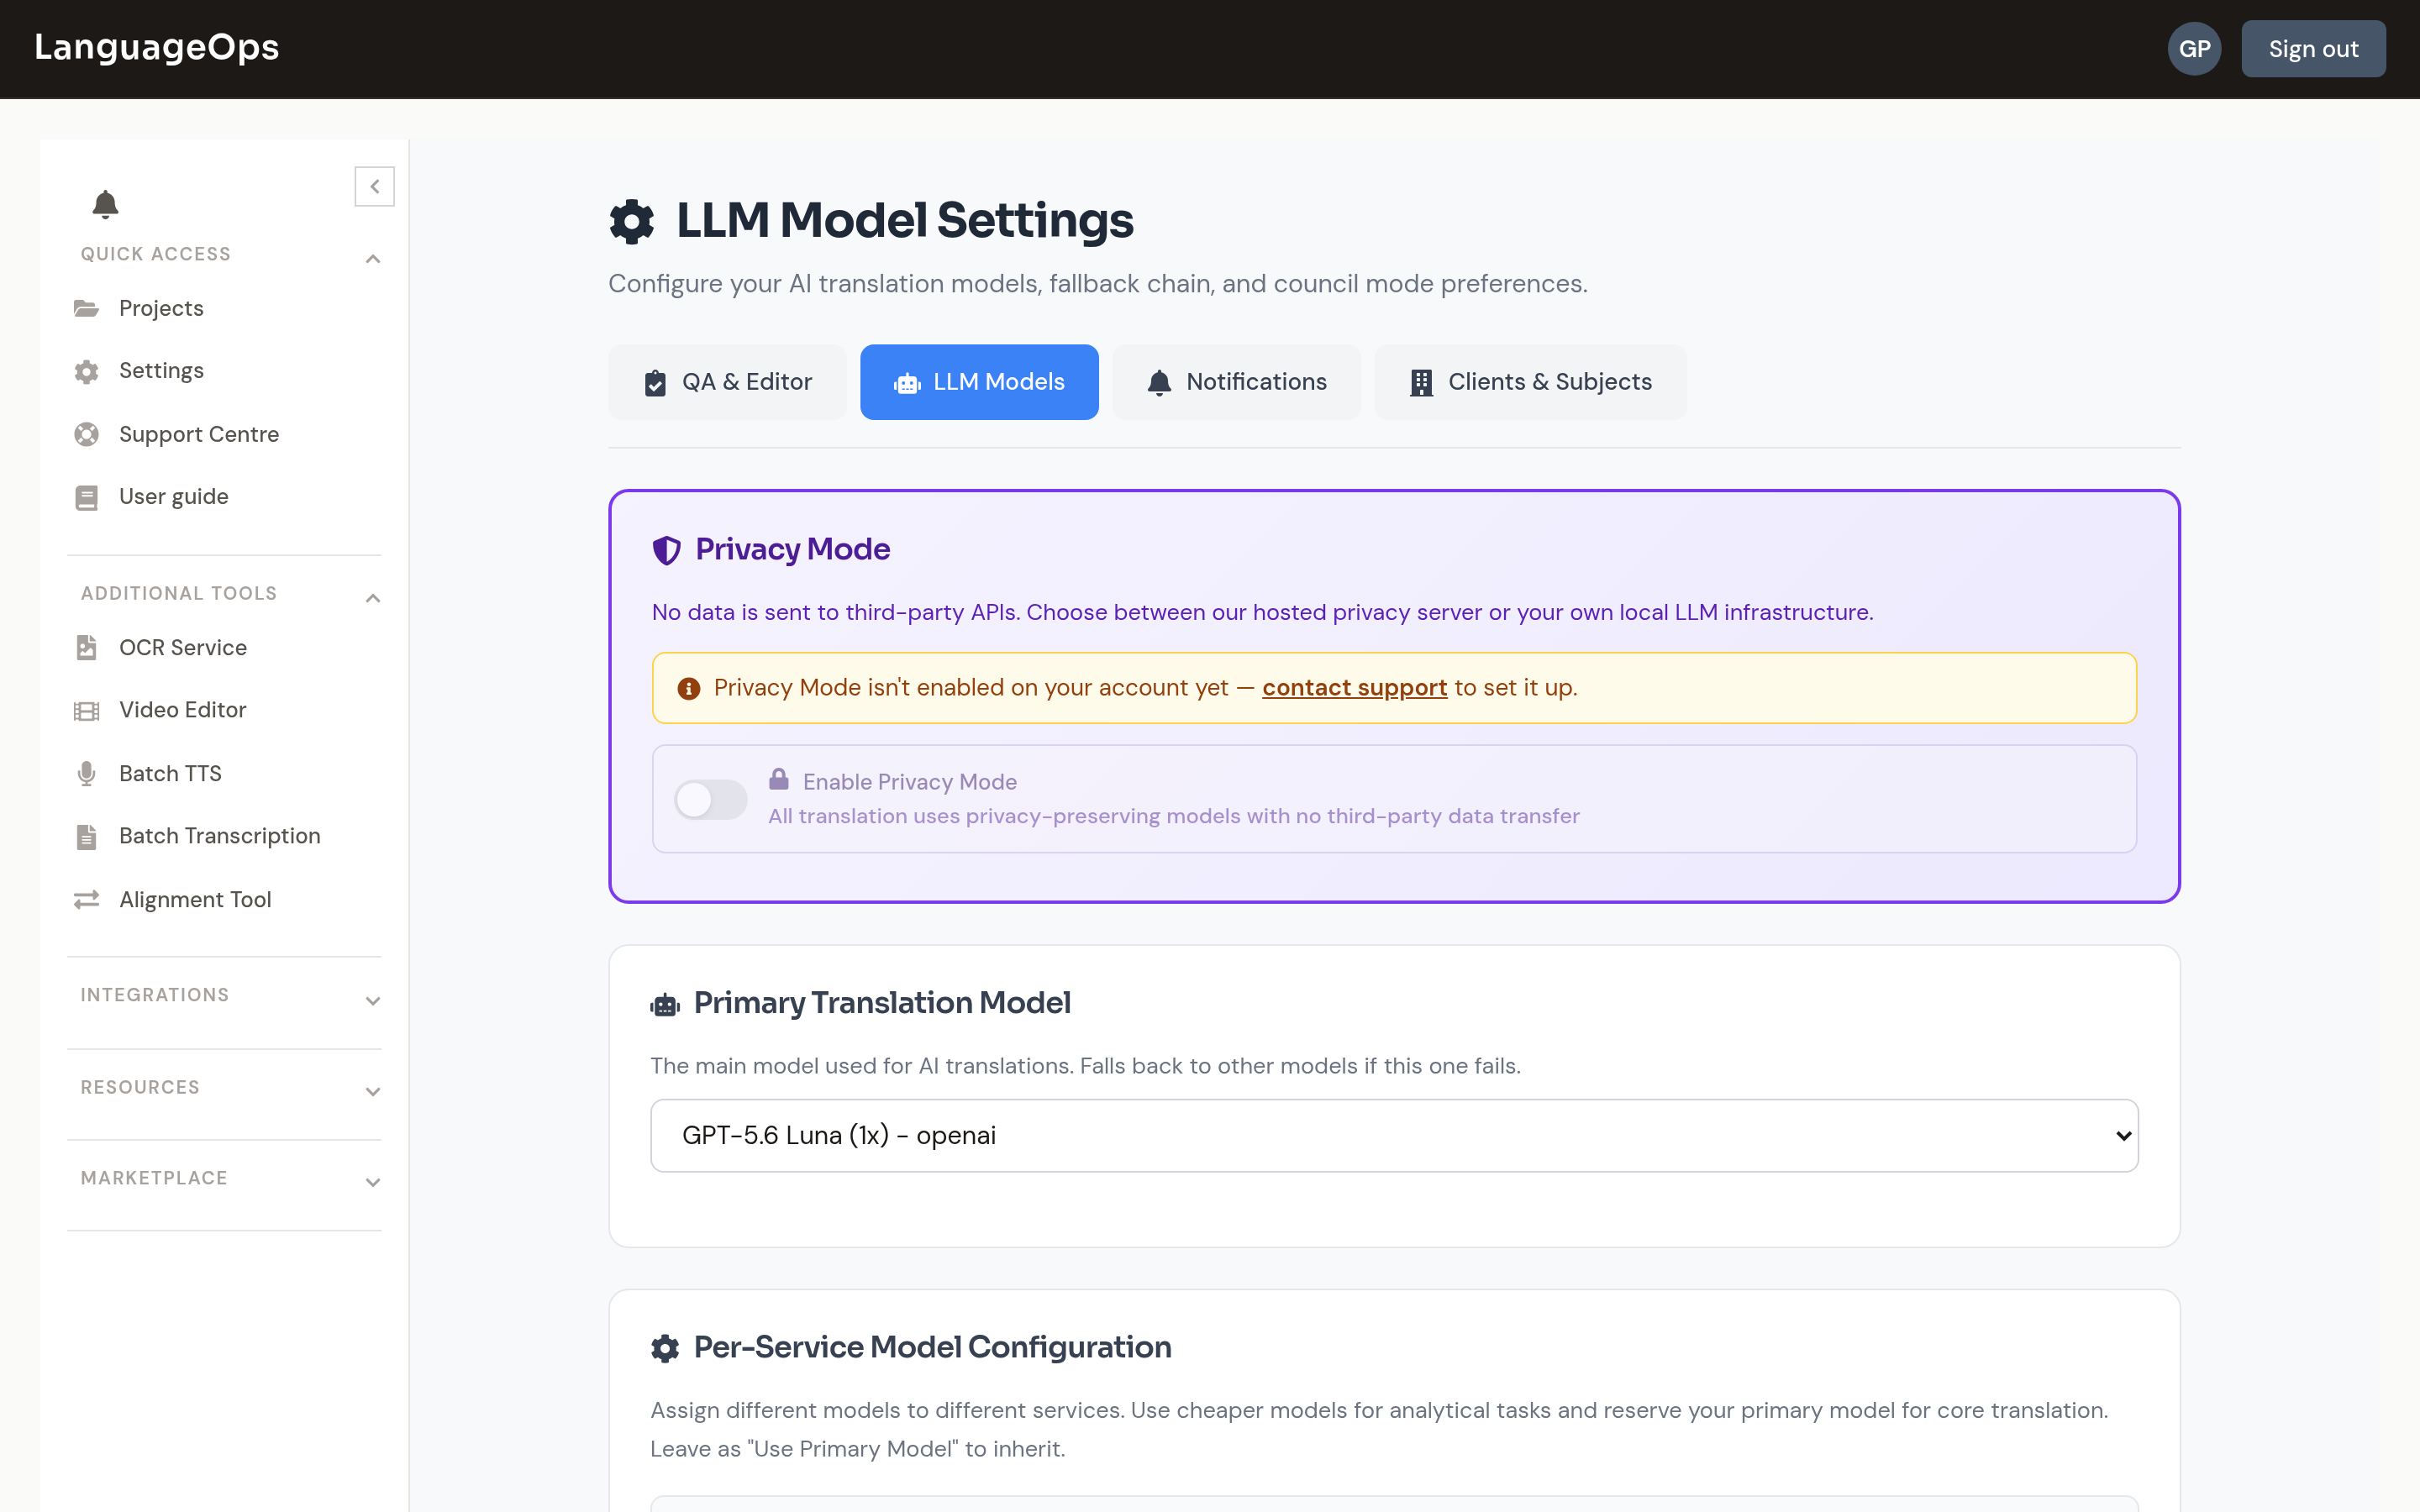Click the OCR Service document icon
The width and height of the screenshot is (2420, 1512).
pyautogui.click(x=87, y=648)
